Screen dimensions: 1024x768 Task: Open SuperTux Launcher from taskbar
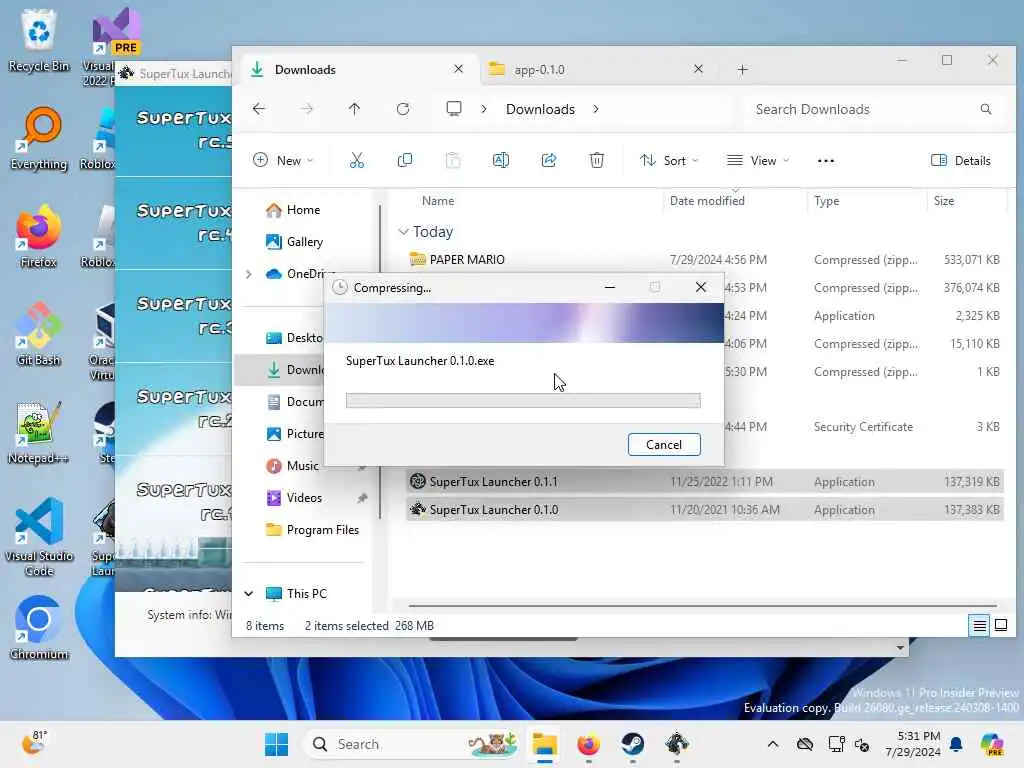(x=677, y=744)
